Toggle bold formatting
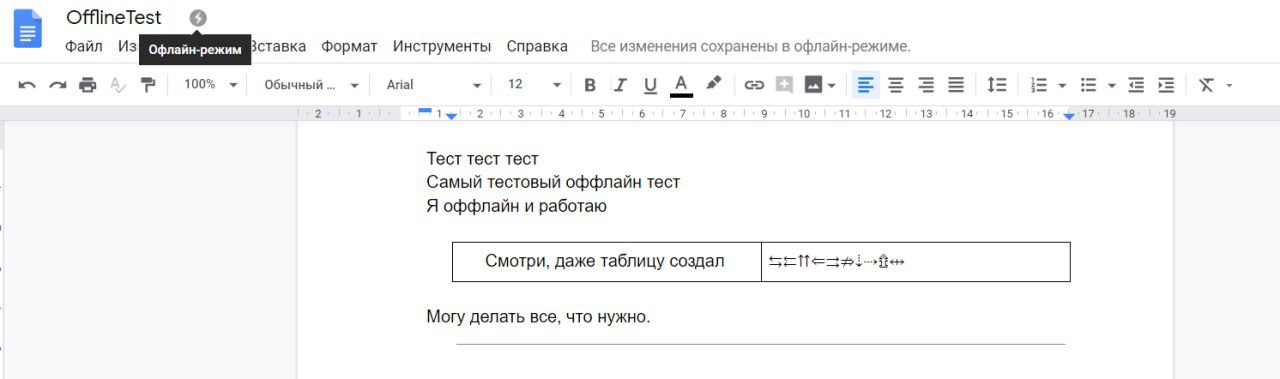 (590, 85)
